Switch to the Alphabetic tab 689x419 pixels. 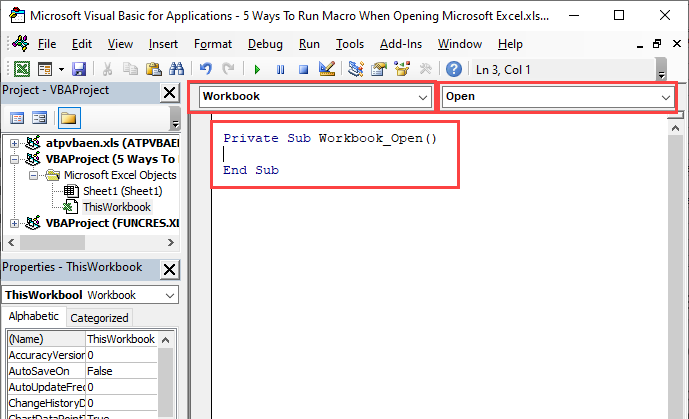[x=33, y=316]
